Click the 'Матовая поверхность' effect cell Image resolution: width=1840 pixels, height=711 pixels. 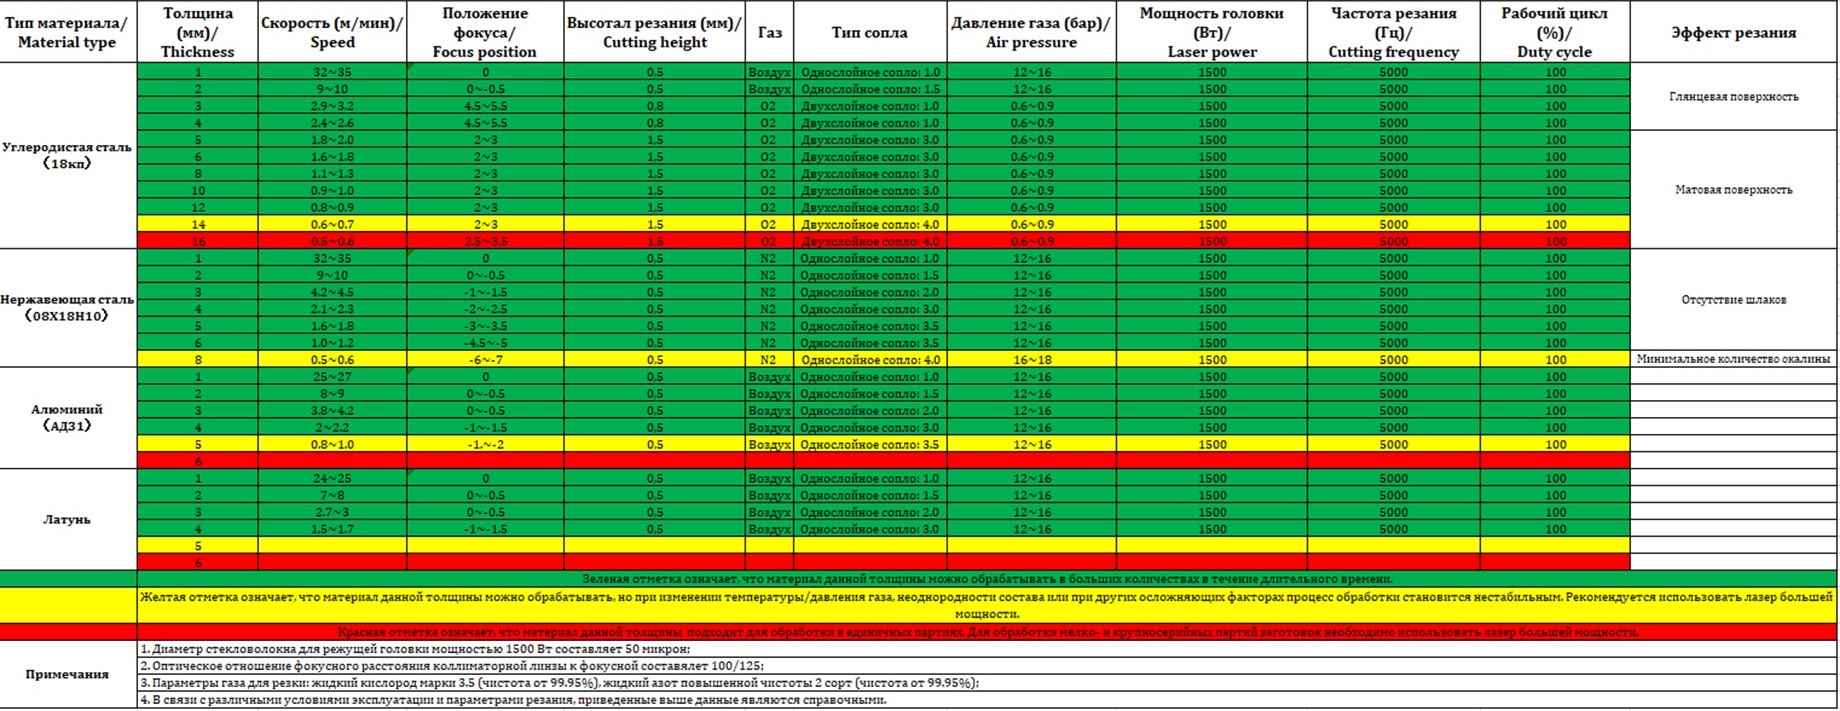tap(1734, 190)
